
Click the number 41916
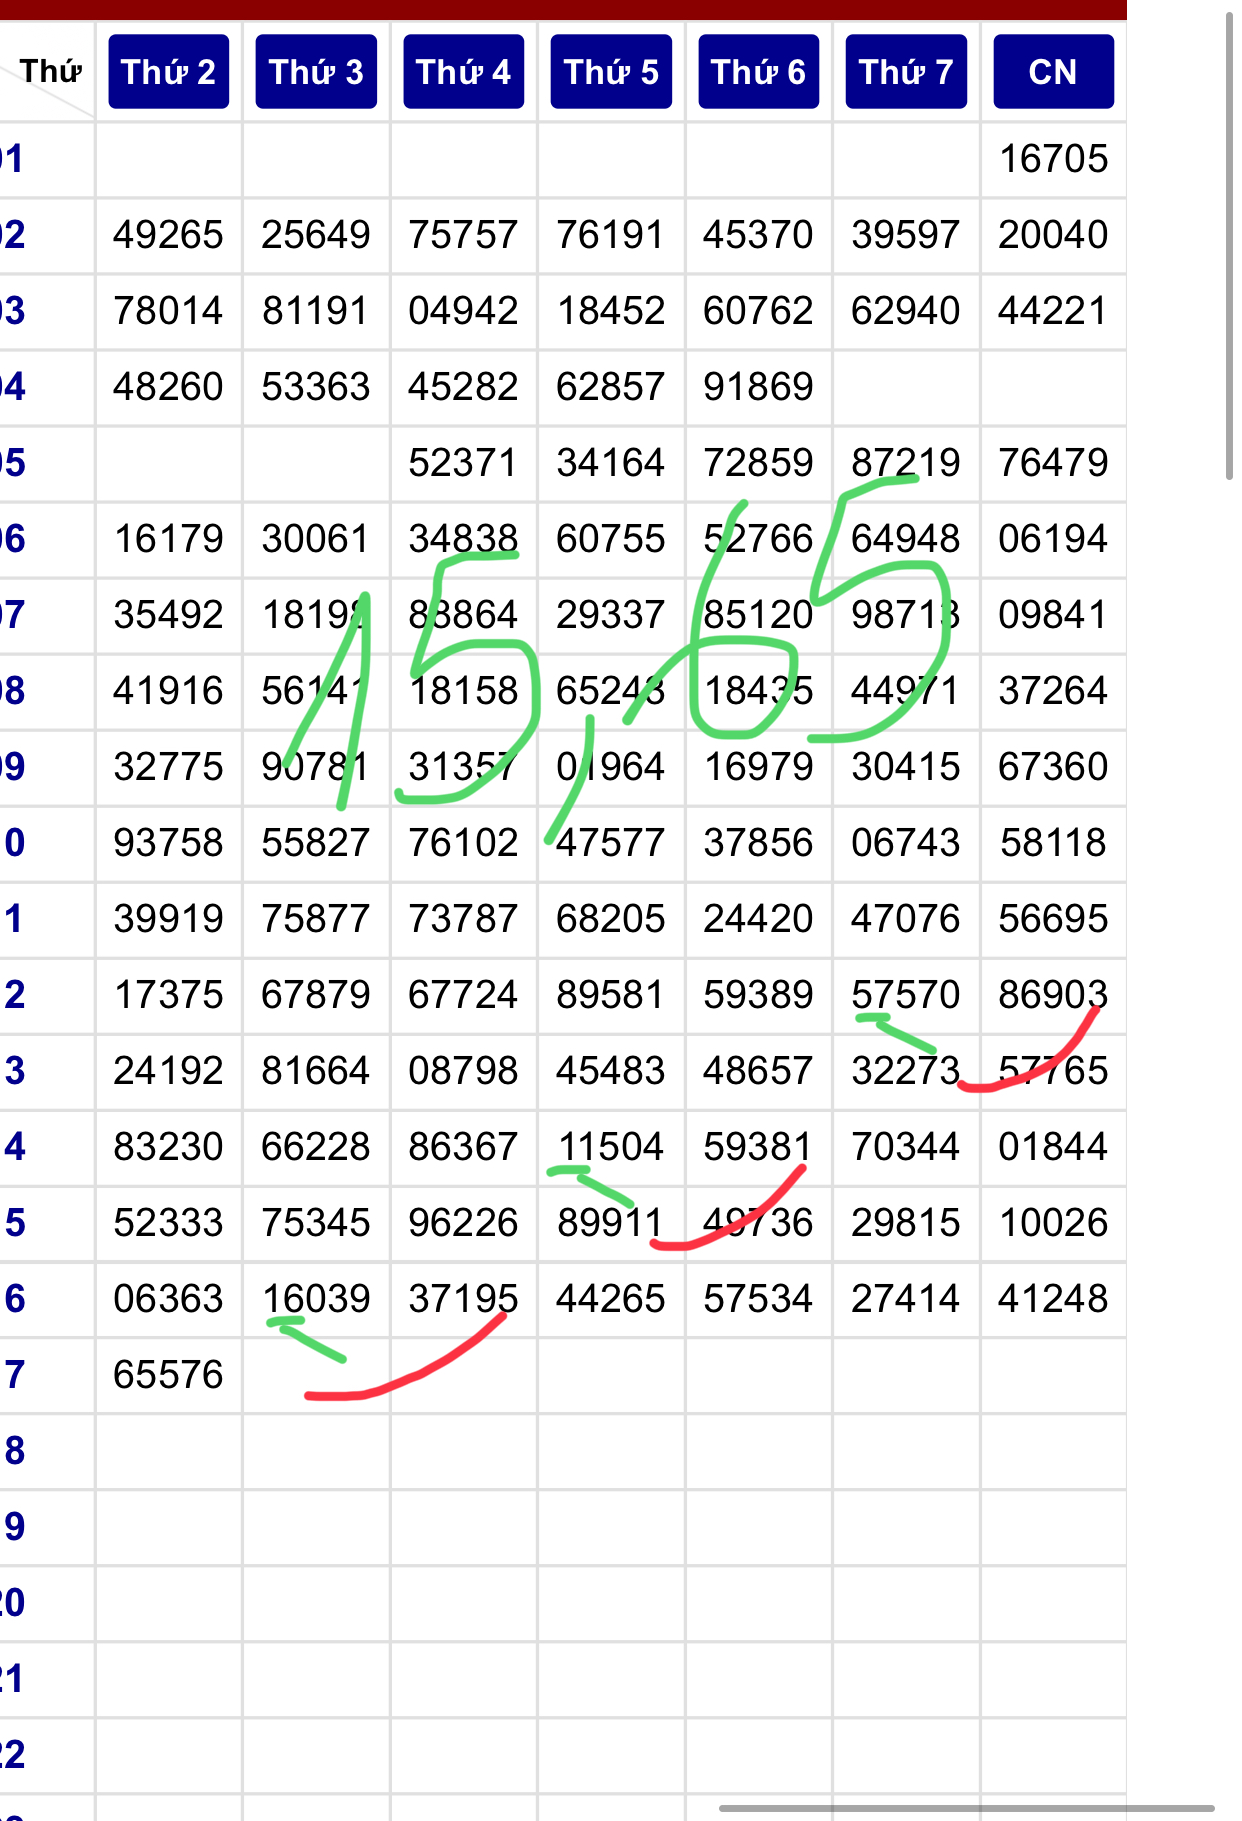168,691
